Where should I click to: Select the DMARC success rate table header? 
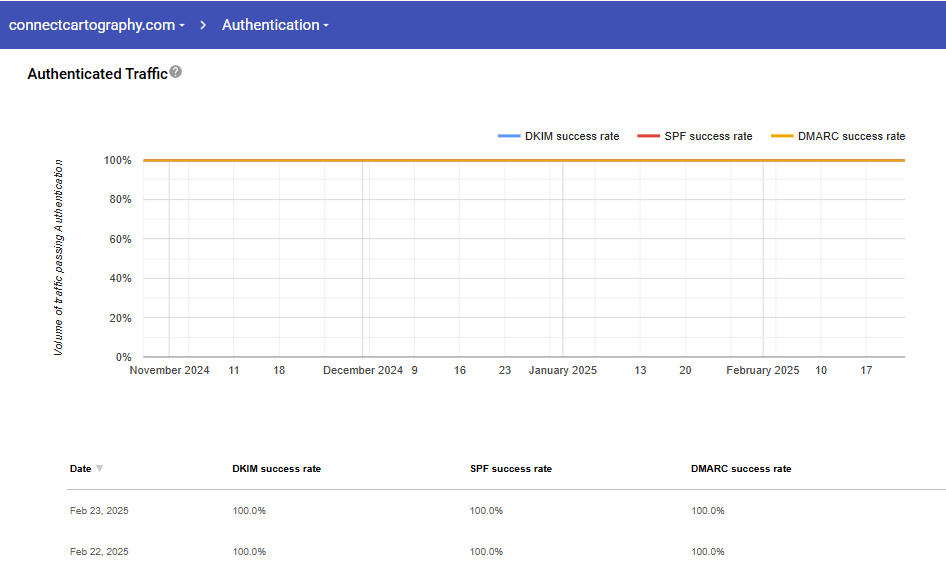741,469
